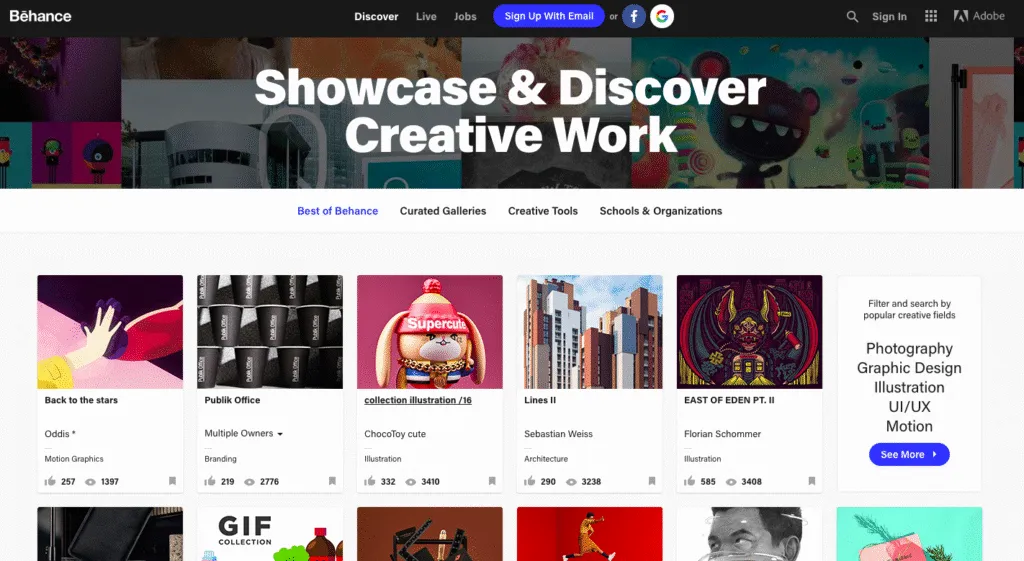Bookmark EAST OF EDEN PT. II project
The width and height of the screenshot is (1024, 561).
pyautogui.click(x=812, y=481)
